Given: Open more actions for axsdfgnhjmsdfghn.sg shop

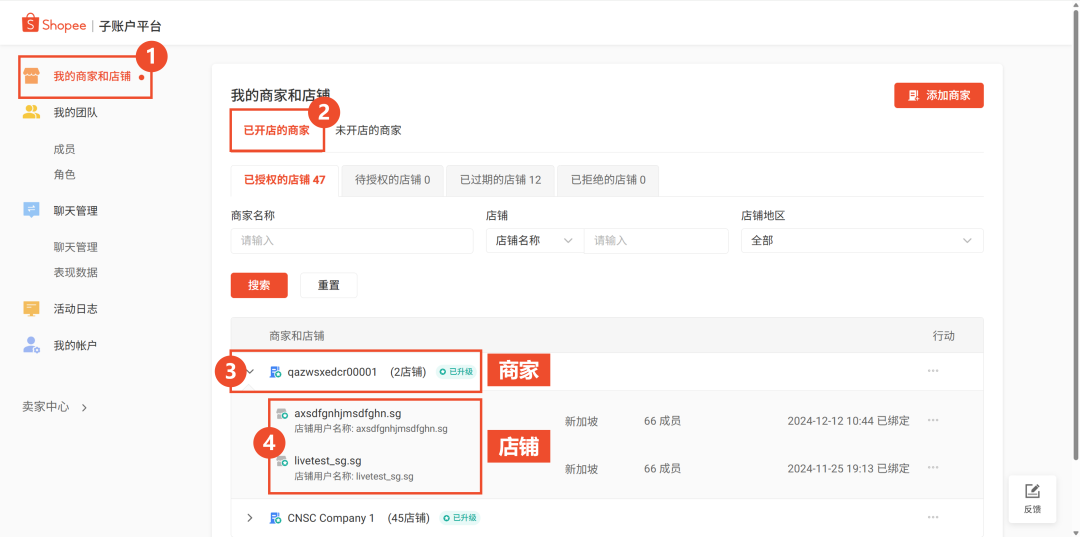Looking at the screenshot, I should click(x=933, y=420).
